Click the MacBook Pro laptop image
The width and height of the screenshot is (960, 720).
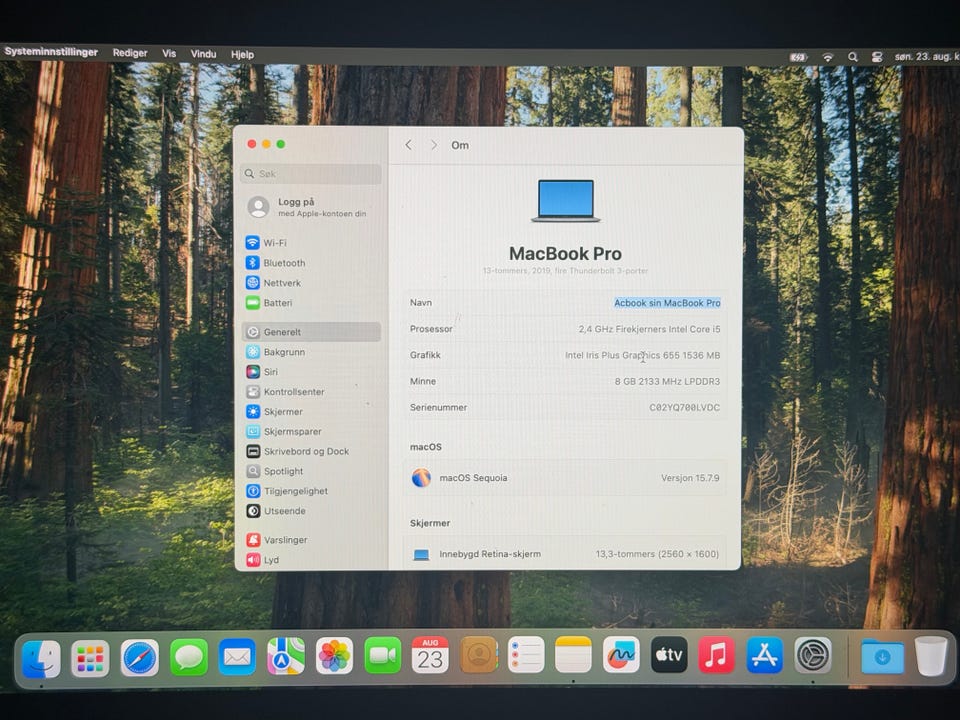coord(566,201)
